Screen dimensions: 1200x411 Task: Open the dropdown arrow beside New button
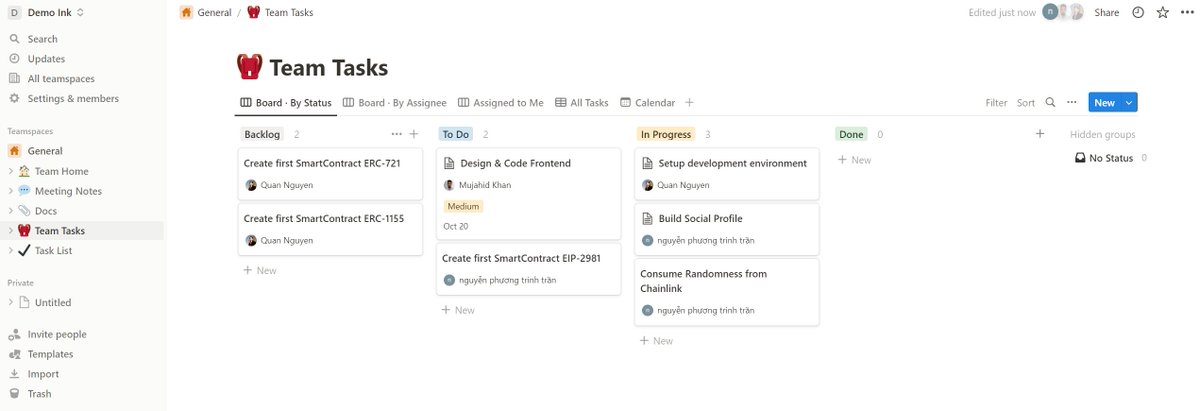[x=1129, y=102]
